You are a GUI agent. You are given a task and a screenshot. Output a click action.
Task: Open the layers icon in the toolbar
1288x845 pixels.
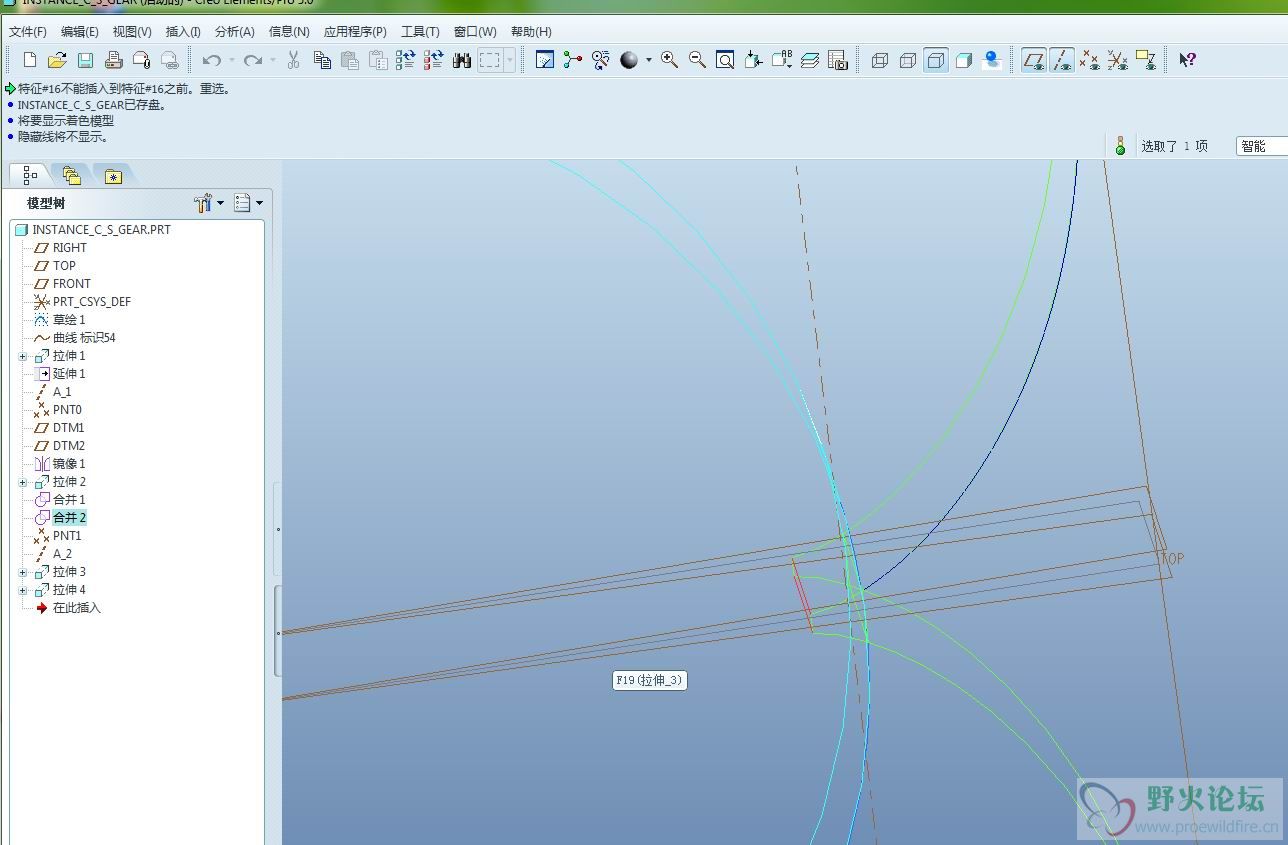(x=810, y=60)
